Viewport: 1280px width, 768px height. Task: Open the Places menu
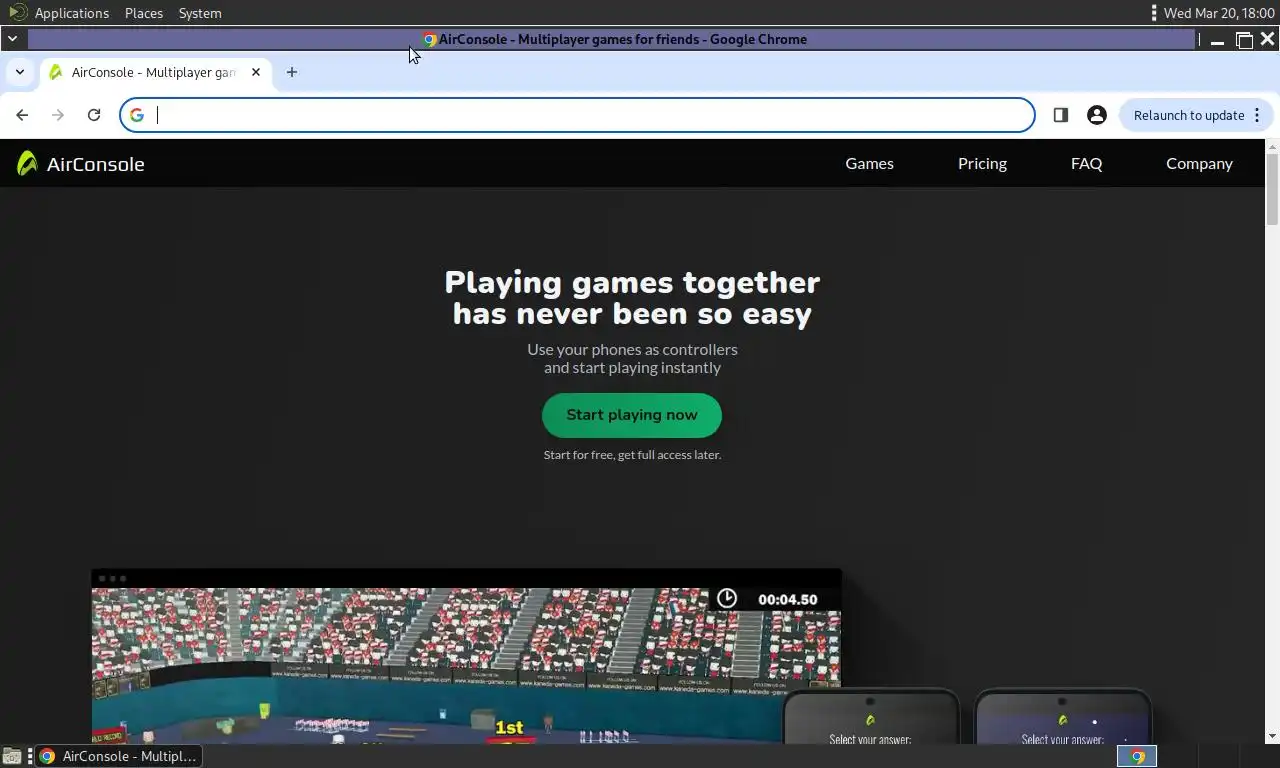tap(144, 13)
